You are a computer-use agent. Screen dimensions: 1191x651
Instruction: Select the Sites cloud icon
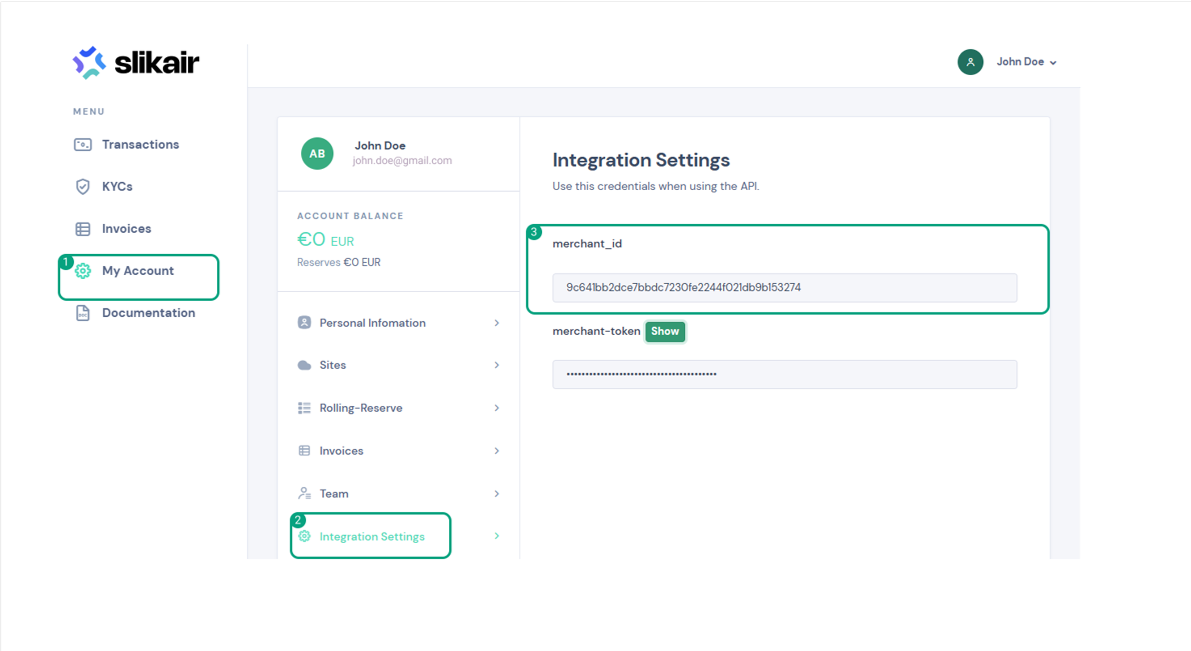(306, 365)
